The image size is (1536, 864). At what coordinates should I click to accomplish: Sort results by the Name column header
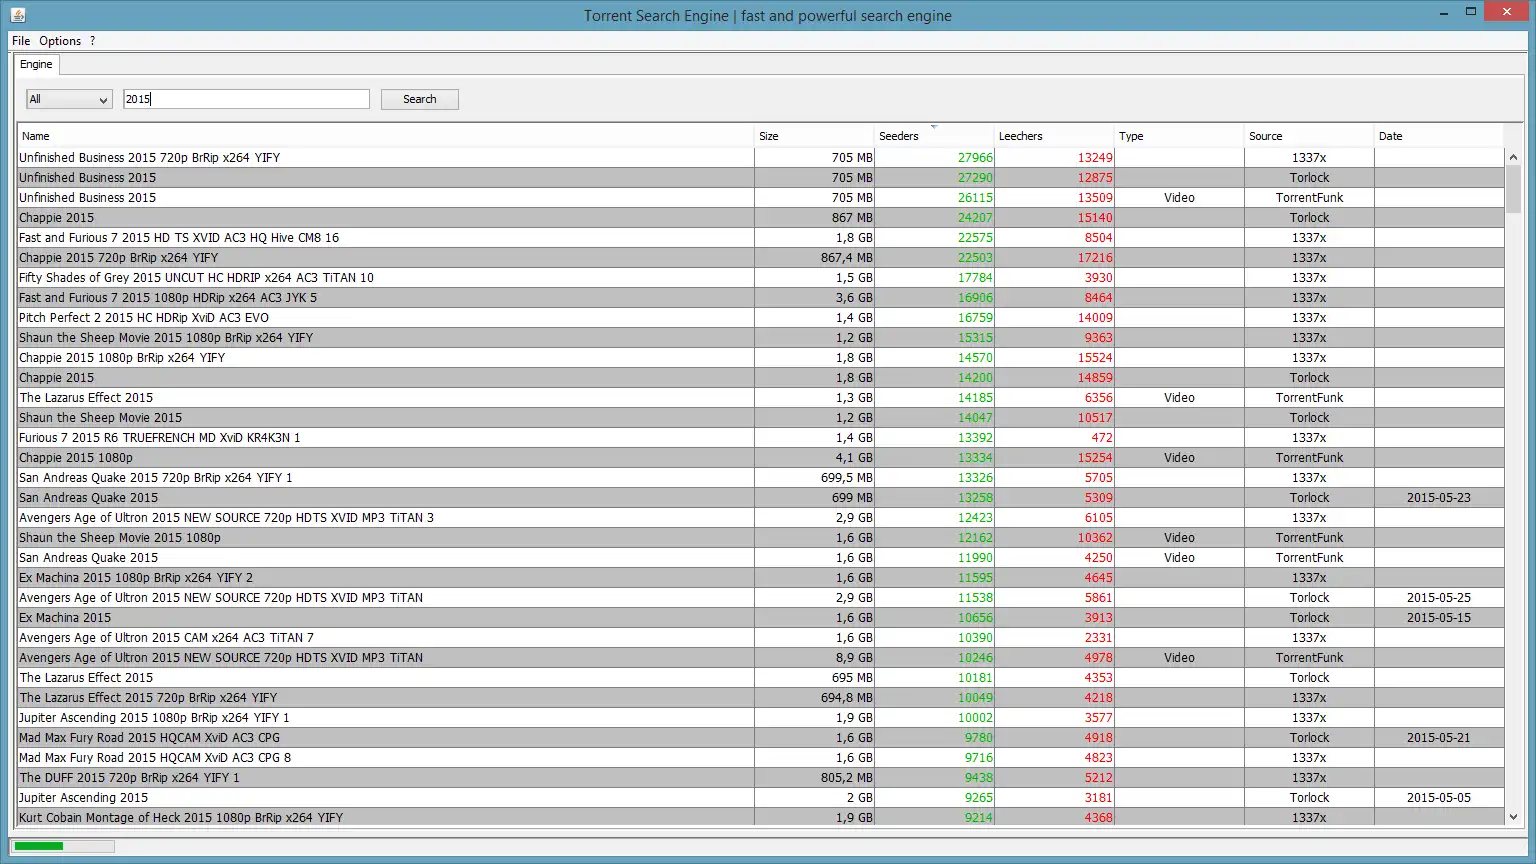[x=386, y=136]
